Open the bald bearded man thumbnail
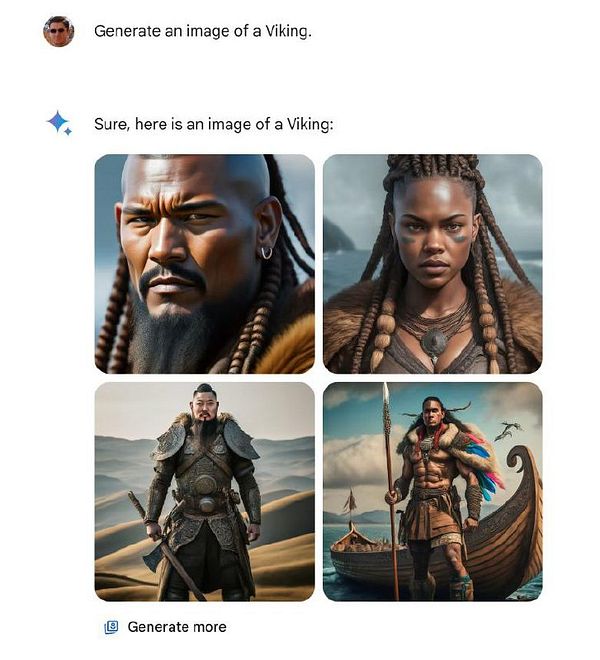This screenshot has width=600, height=660. (205, 264)
